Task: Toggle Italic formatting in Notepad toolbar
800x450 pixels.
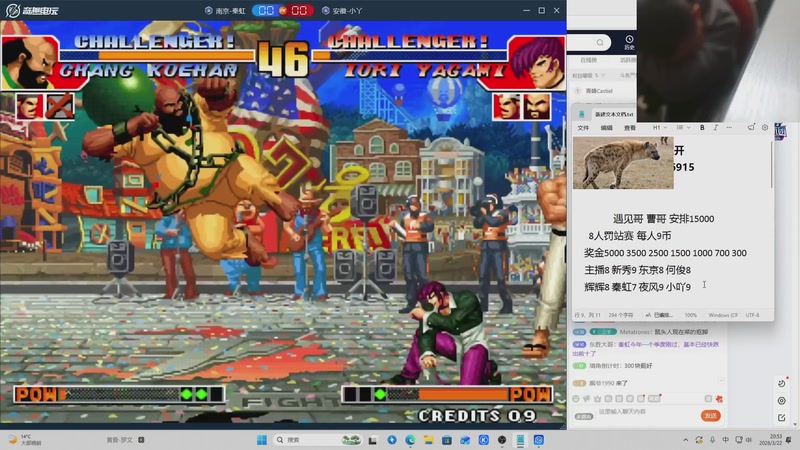Action: (x=715, y=128)
